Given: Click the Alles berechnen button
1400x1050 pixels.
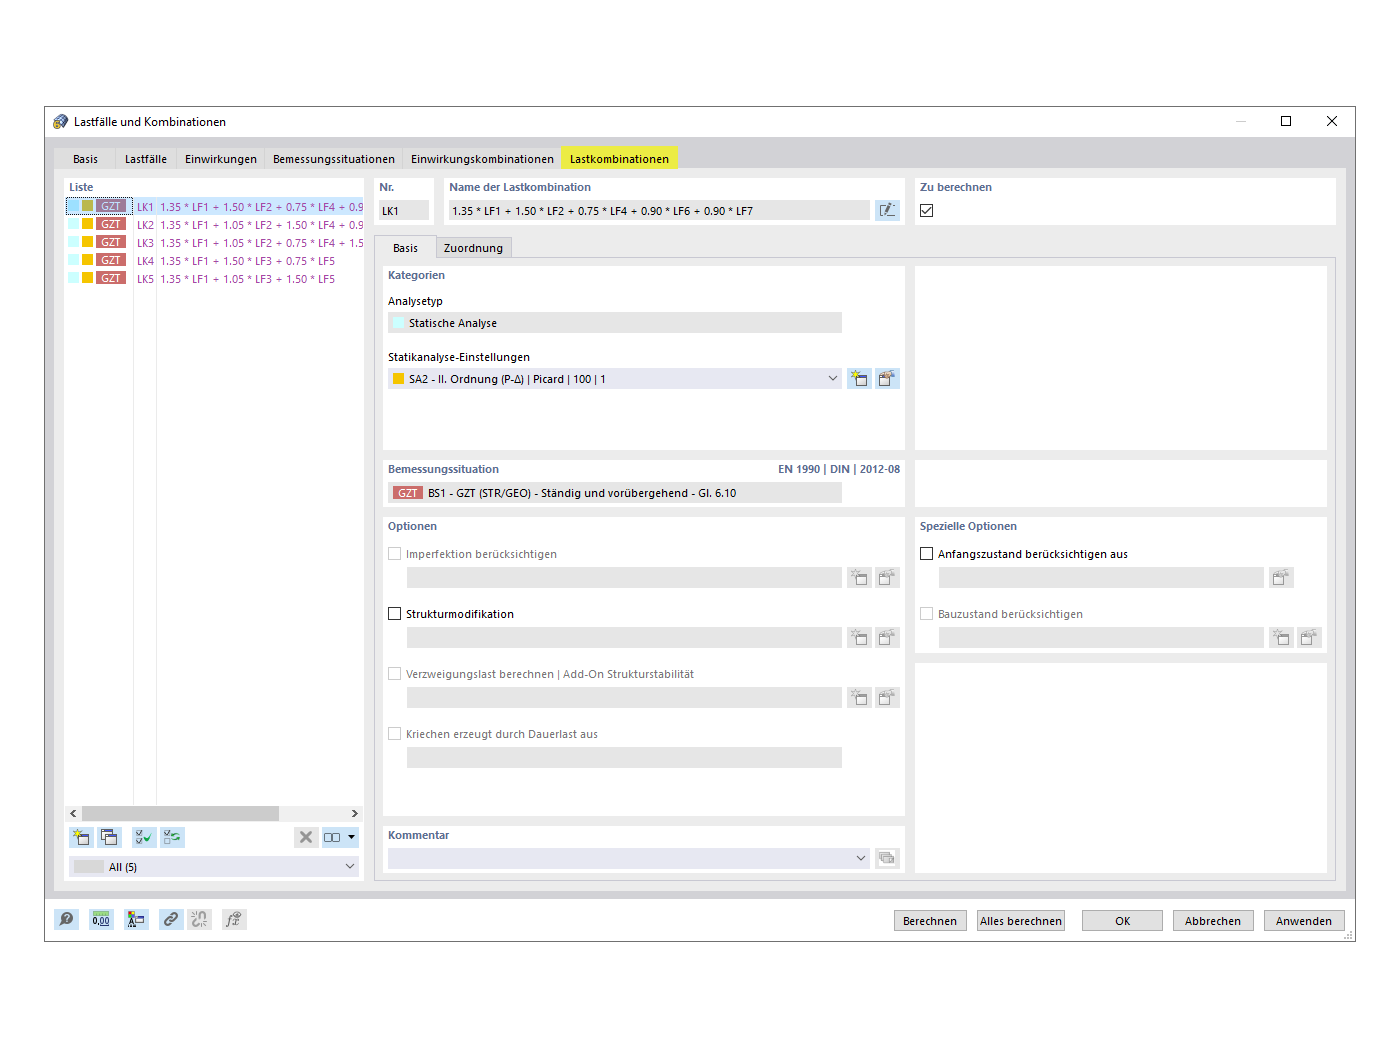Looking at the screenshot, I should [x=1020, y=920].
